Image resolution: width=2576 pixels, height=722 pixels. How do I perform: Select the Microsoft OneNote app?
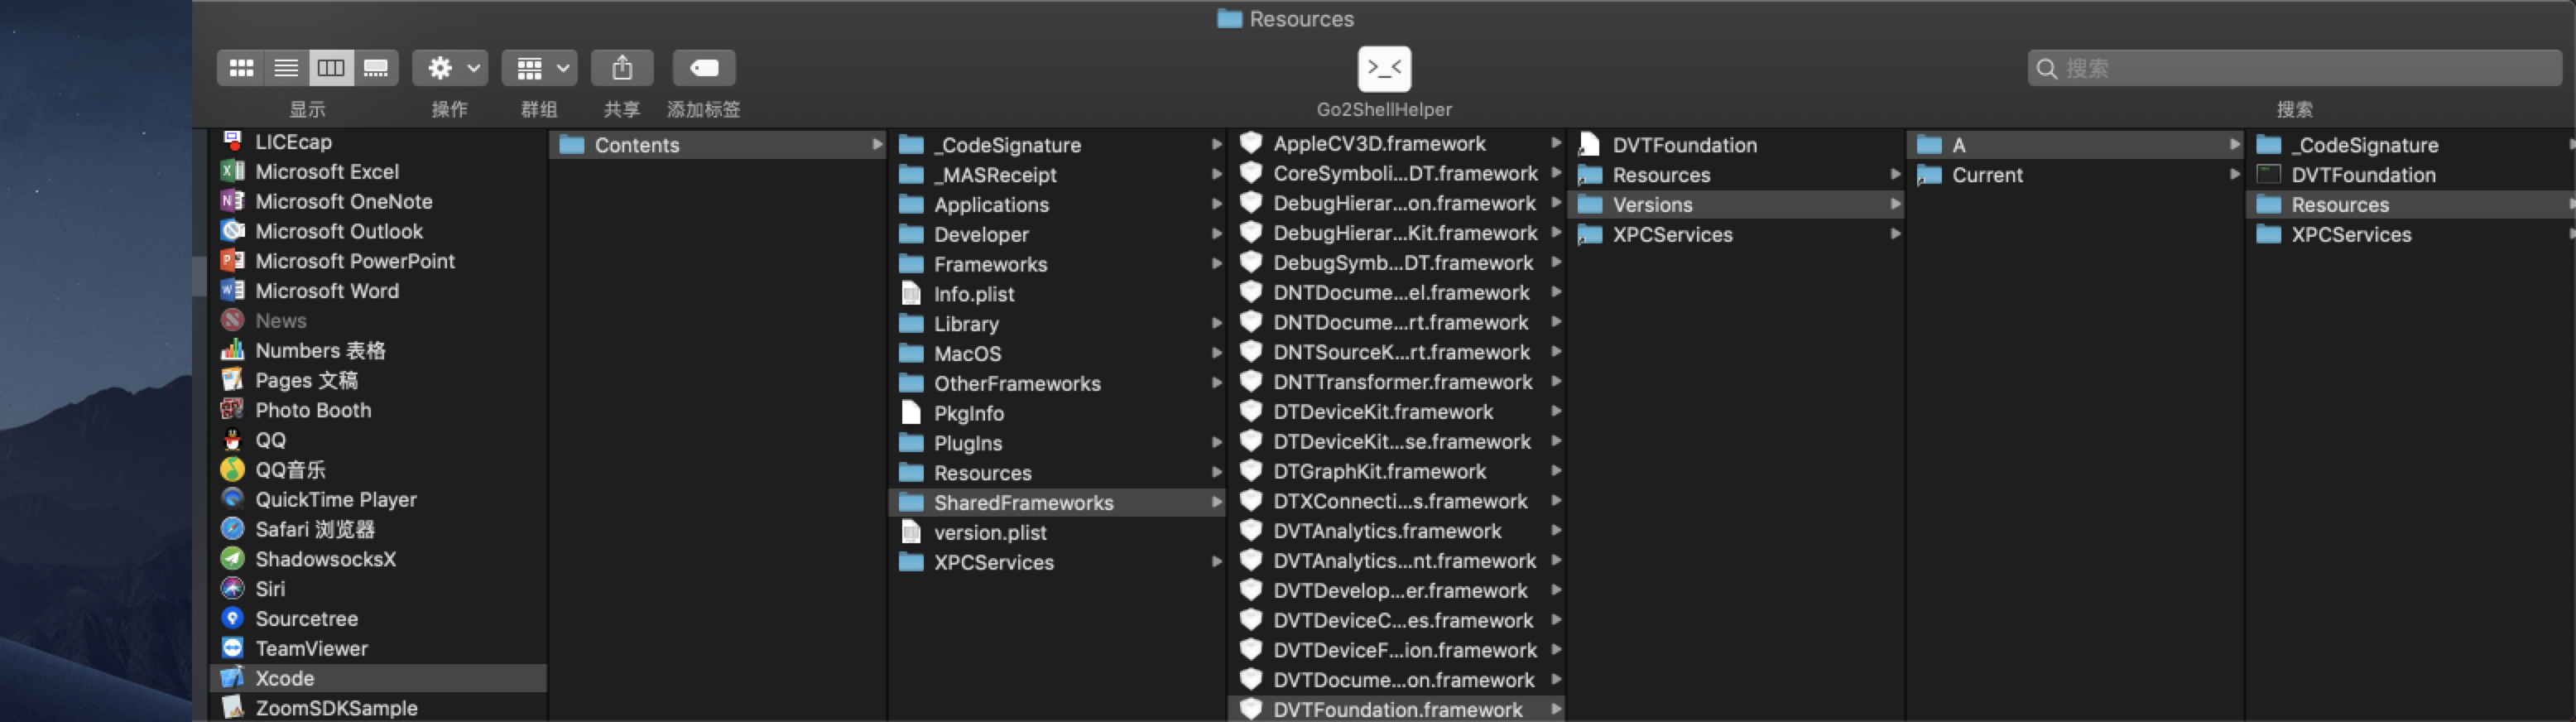click(379, 202)
